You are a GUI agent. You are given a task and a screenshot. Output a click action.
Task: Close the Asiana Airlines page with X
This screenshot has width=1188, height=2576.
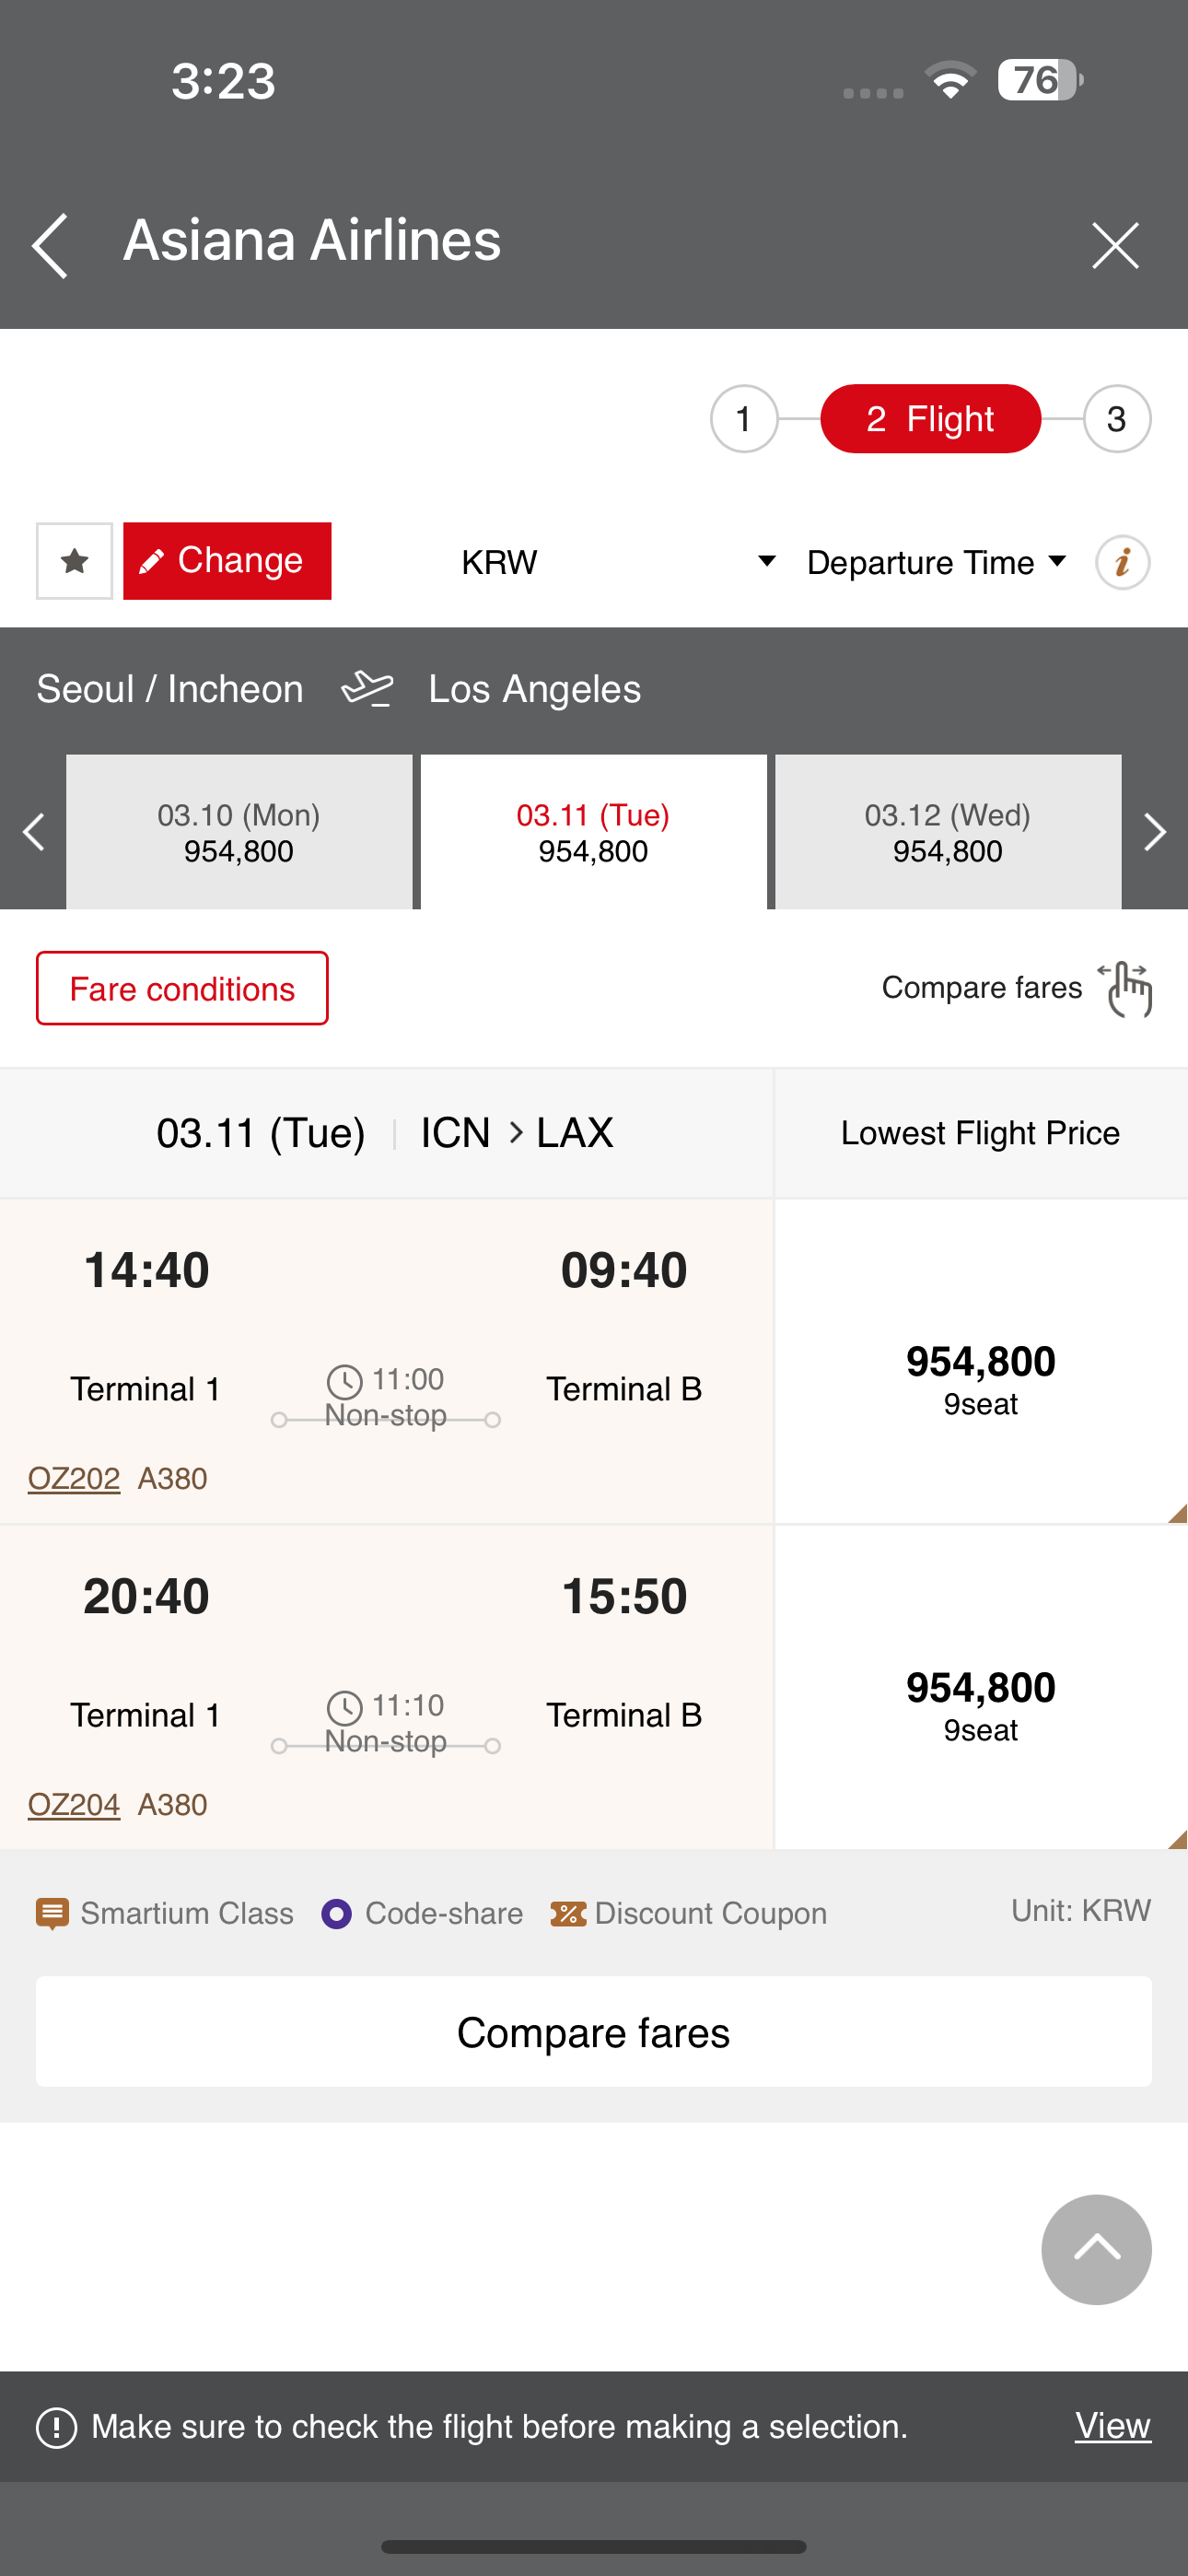(x=1115, y=245)
